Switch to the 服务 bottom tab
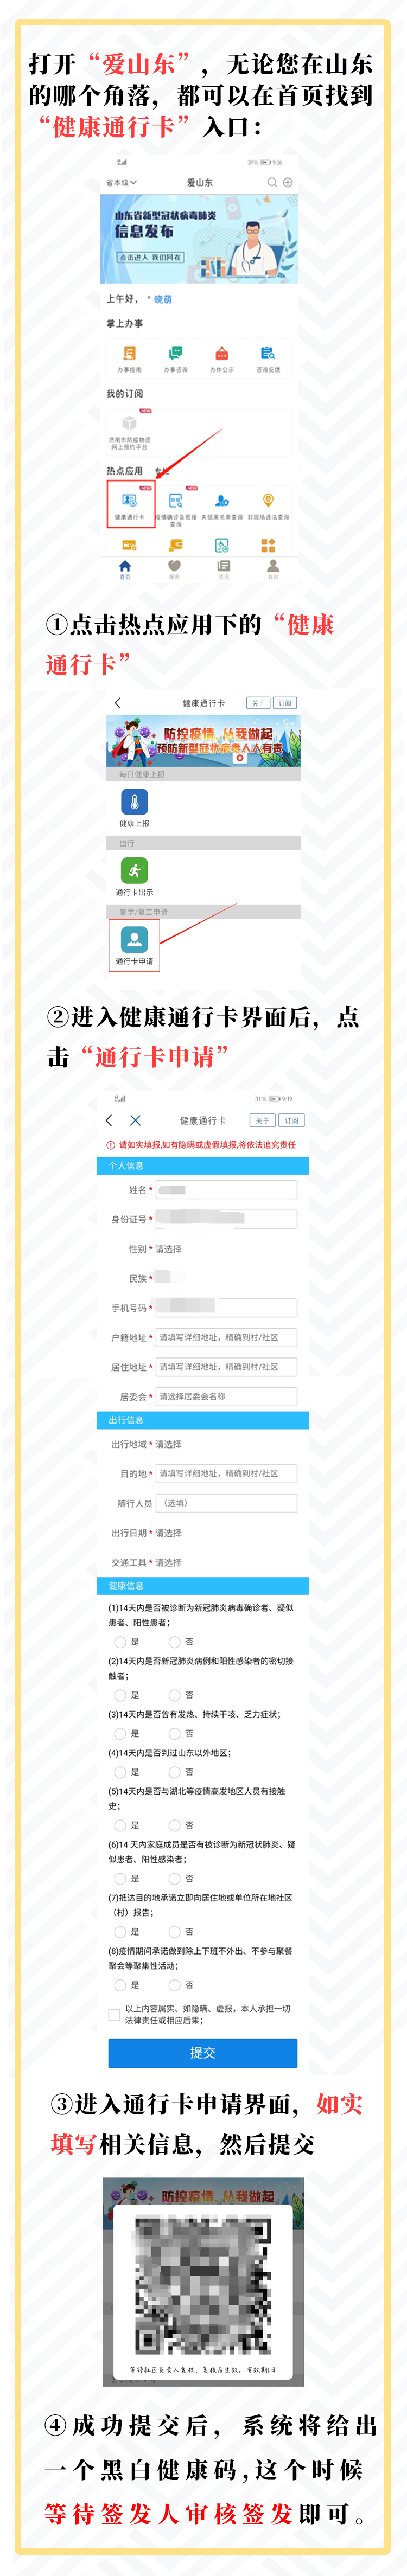This screenshot has height=2576, width=407. click(x=174, y=569)
